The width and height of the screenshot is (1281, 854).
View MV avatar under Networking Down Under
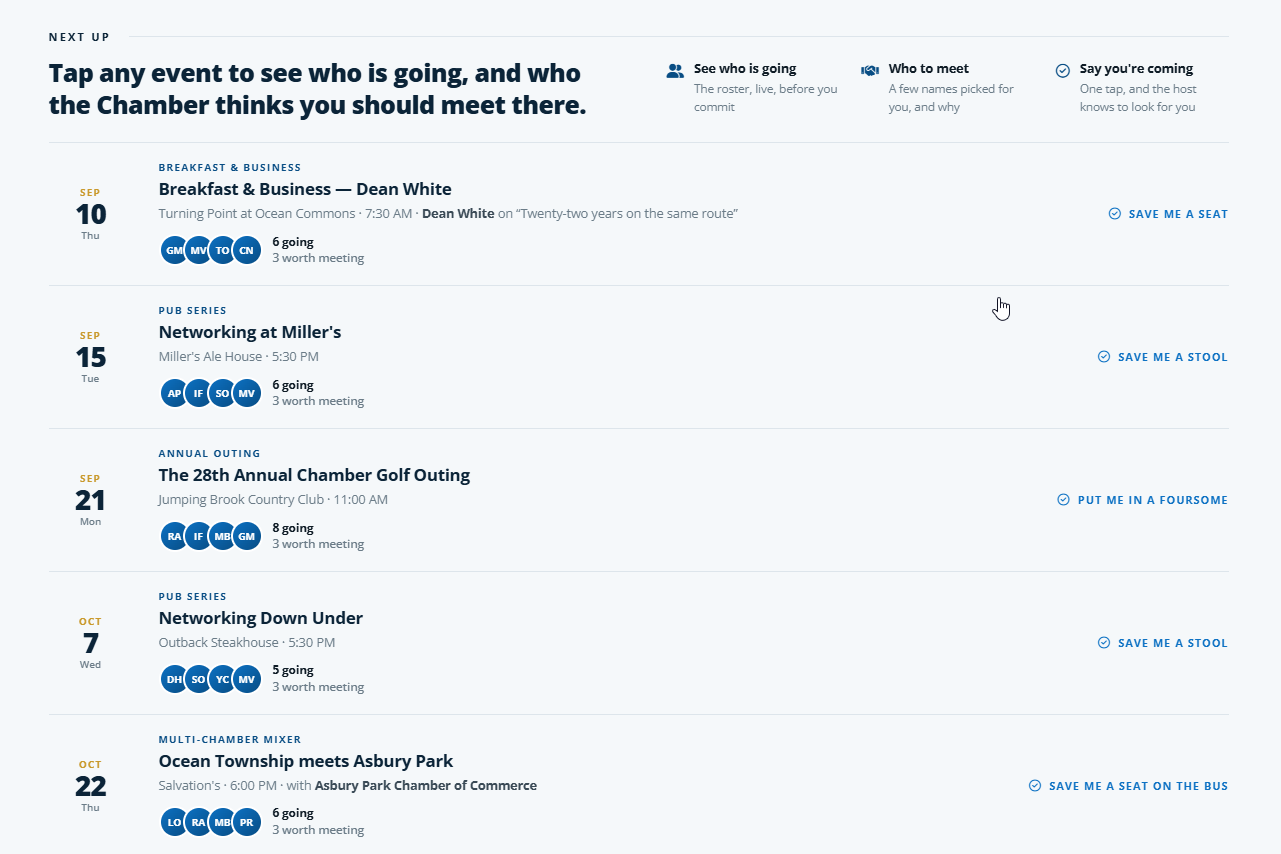pyautogui.click(x=247, y=679)
